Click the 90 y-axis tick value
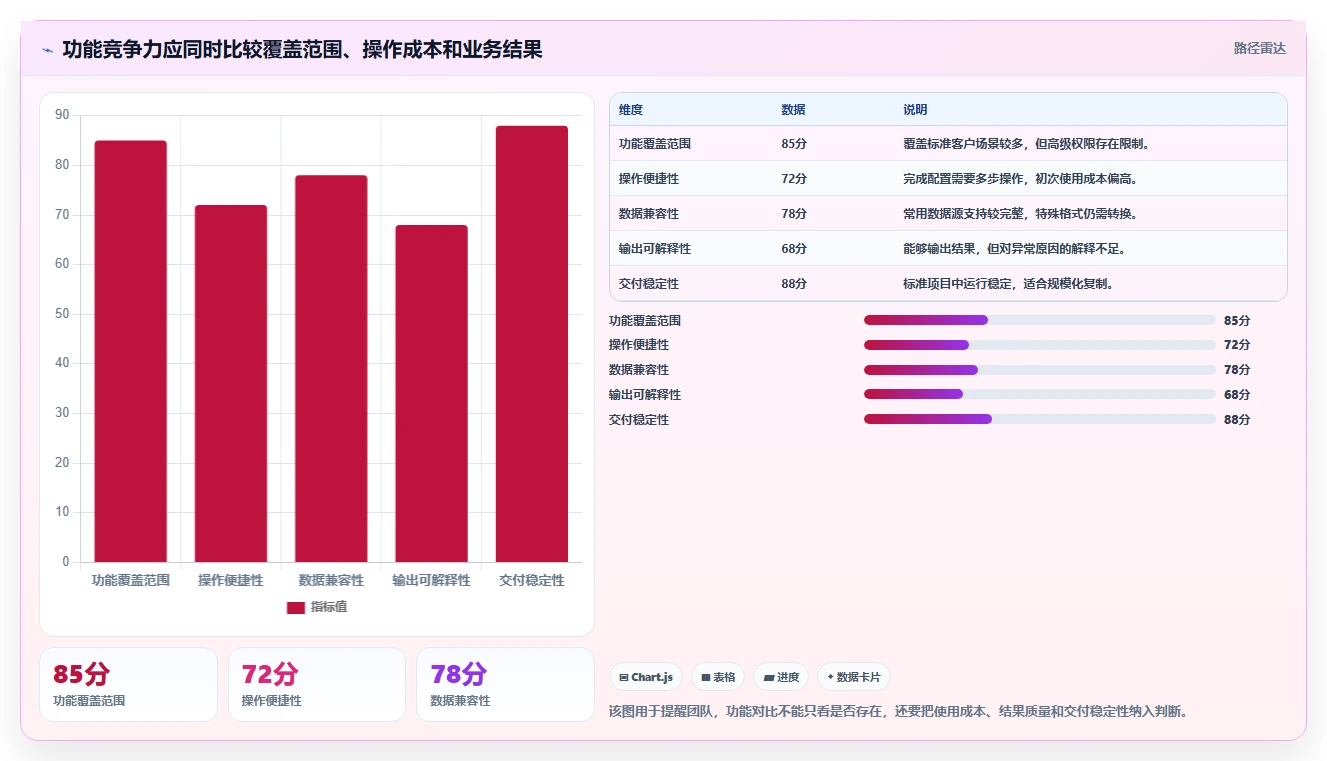This screenshot has height=761, width=1327. [x=62, y=116]
